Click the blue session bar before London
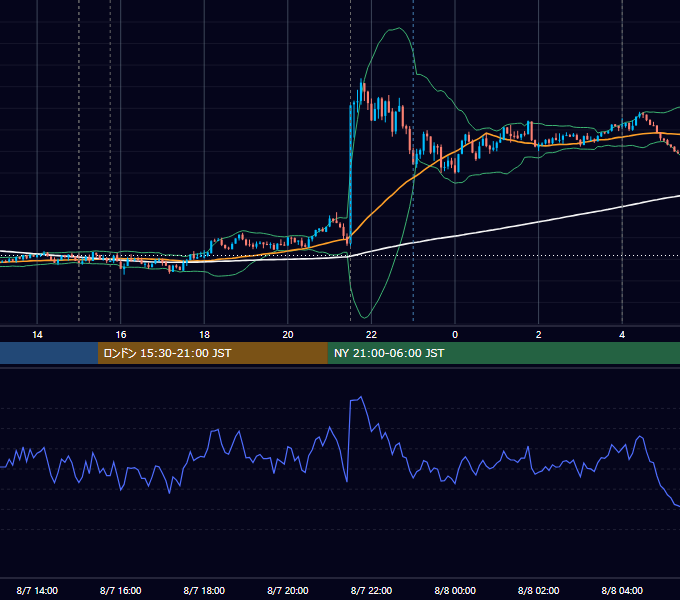This screenshot has width=680, height=600. (49, 353)
